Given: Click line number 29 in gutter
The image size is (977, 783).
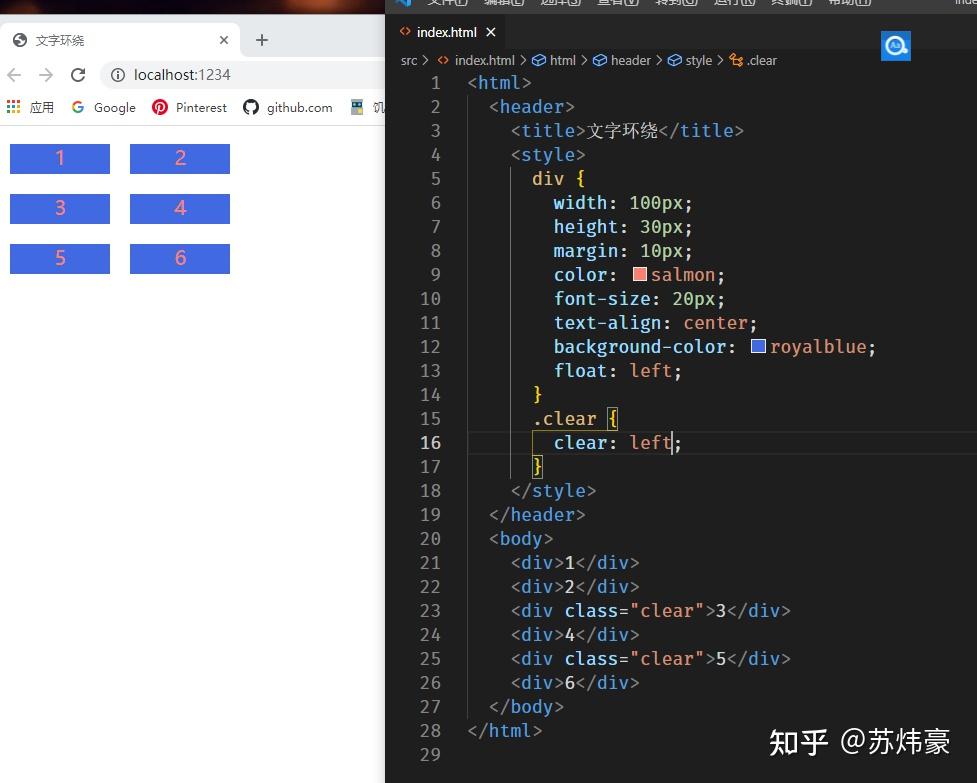Looking at the screenshot, I should tap(430, 754).
